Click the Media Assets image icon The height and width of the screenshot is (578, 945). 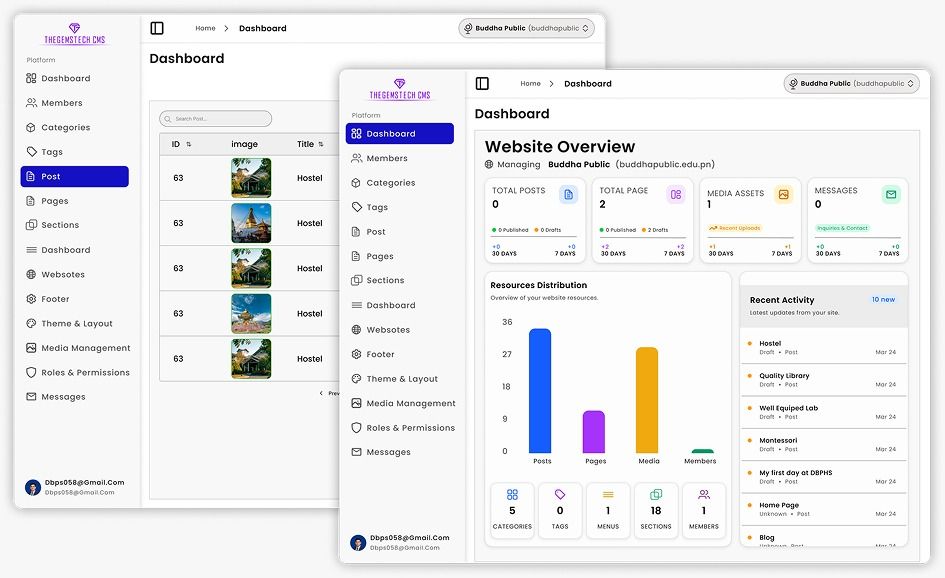click(x=784, y=195)
